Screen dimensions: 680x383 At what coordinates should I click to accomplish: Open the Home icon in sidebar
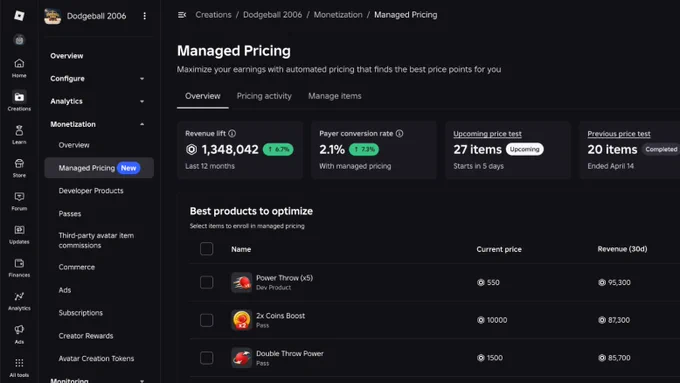(x=19, y=68)
